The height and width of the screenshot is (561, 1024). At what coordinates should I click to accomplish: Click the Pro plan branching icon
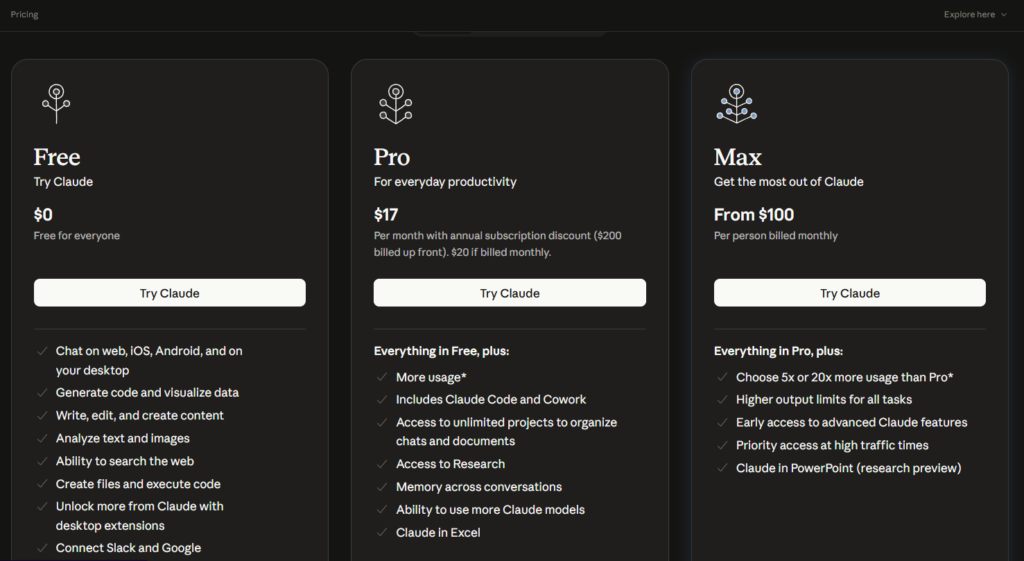point(395,103)
